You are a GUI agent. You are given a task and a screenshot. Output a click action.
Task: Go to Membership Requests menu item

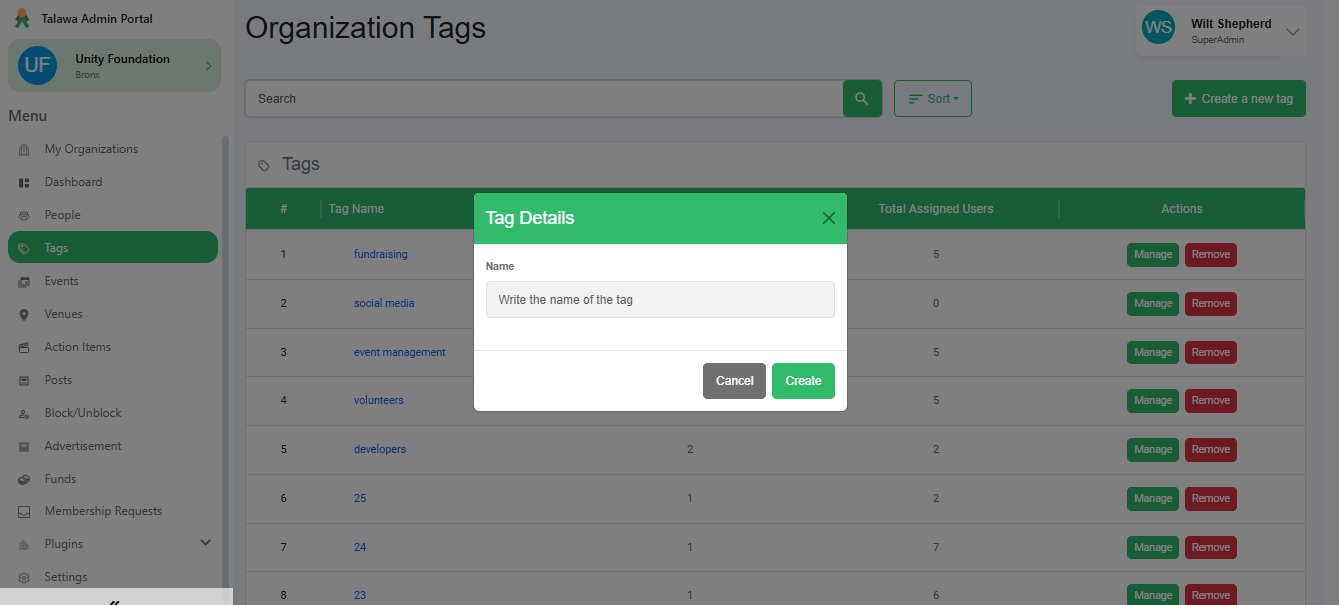click(102, 511)
